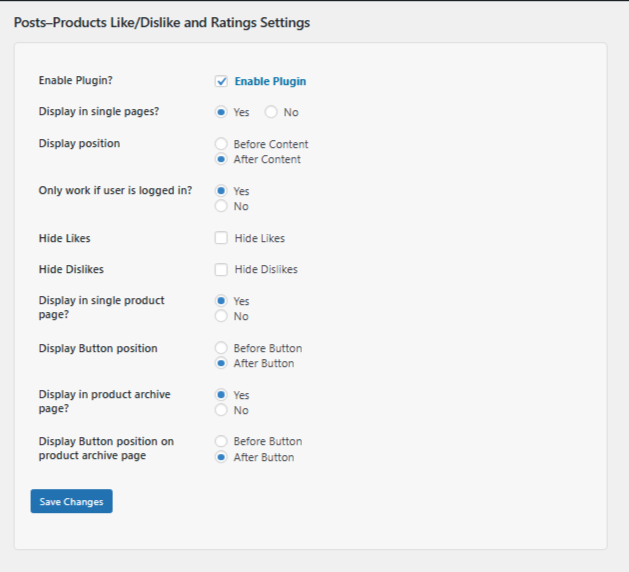629x572 pixels.
Task: Pick After Button for product archive page
Action: pyautogui.click(x=221, y=457)
